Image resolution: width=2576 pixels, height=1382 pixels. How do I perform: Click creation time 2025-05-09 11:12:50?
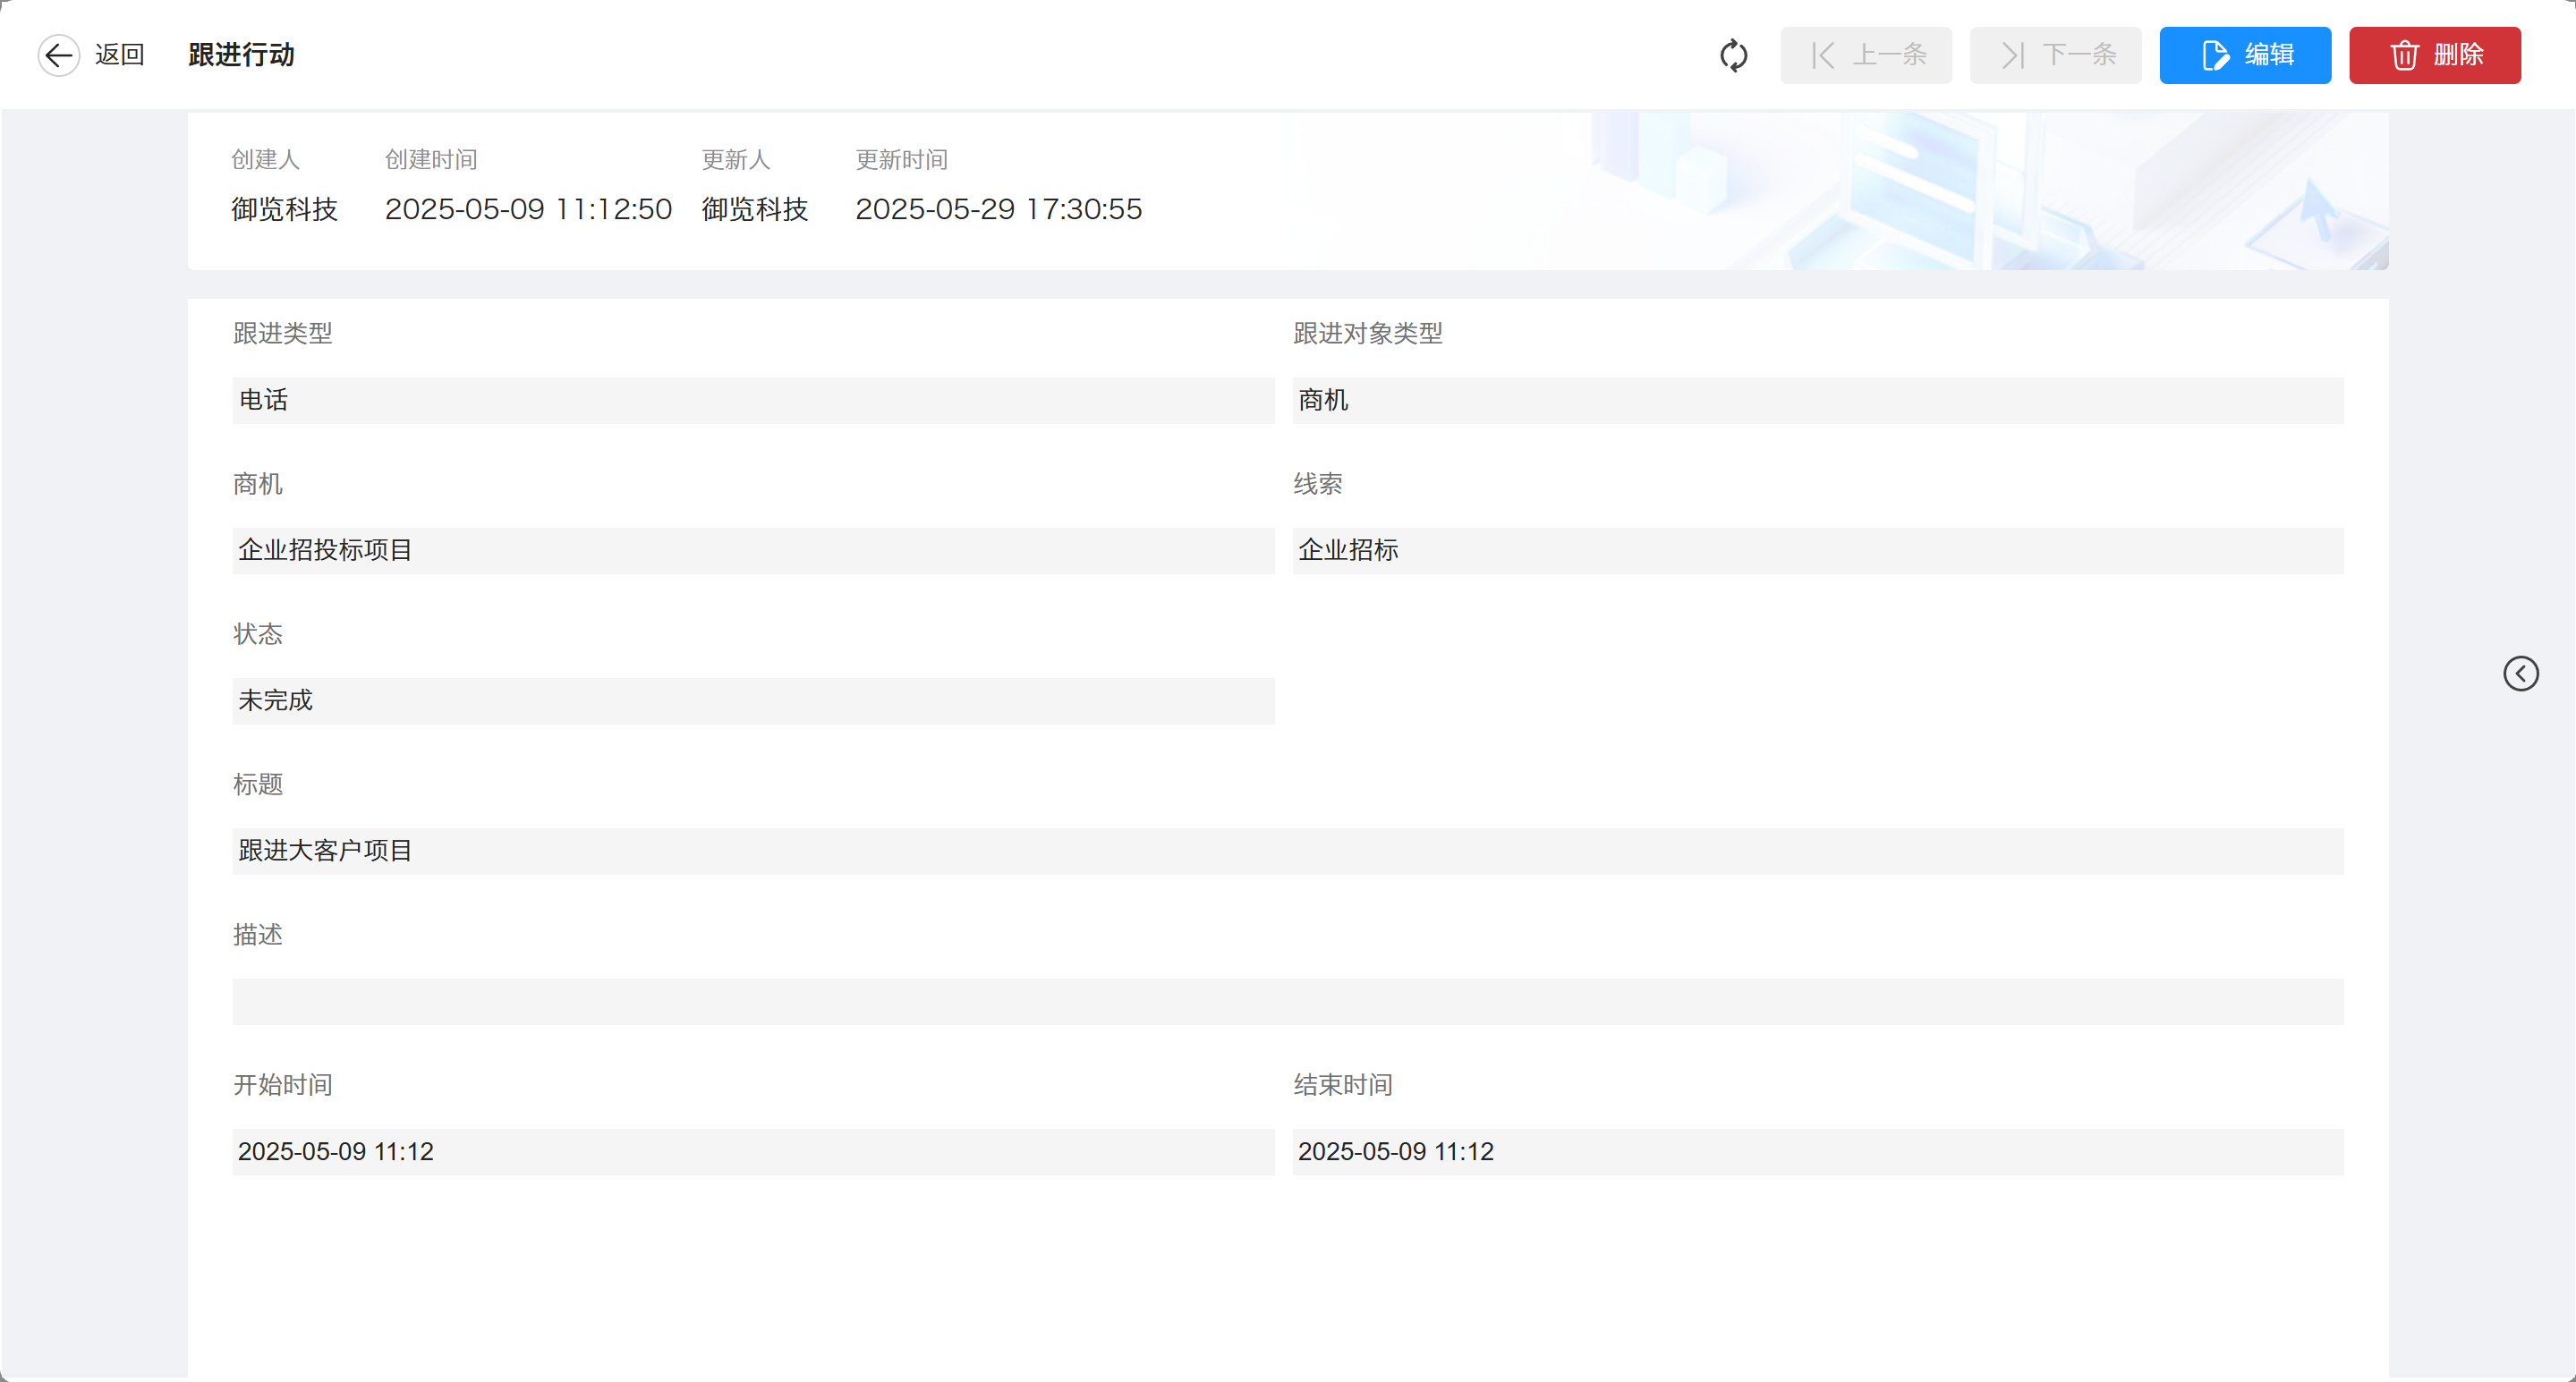(x=528, y=209)
